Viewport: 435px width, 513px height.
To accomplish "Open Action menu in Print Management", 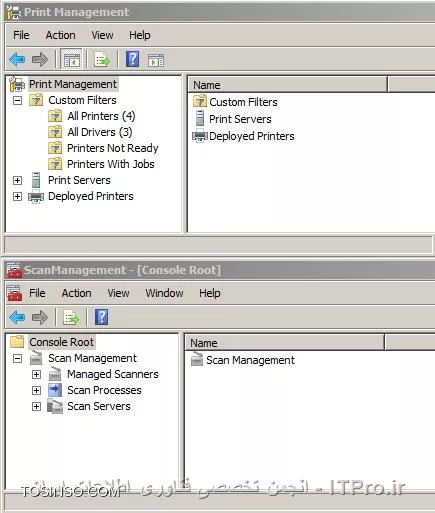I will tap(60, 35).
